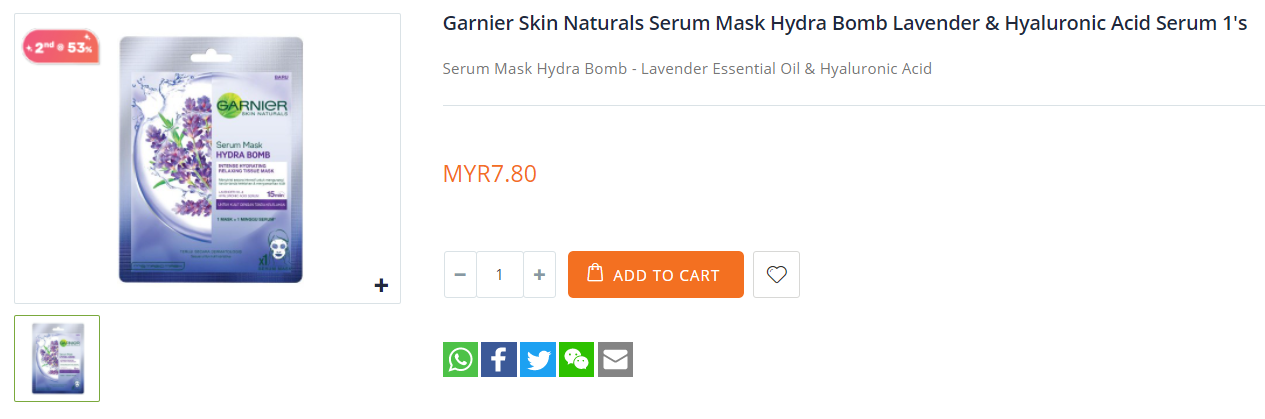Click the green Garnier logo on the package
Image resolution: width=1265 pixels, height=419 pixels.
(x=252, y=107)
